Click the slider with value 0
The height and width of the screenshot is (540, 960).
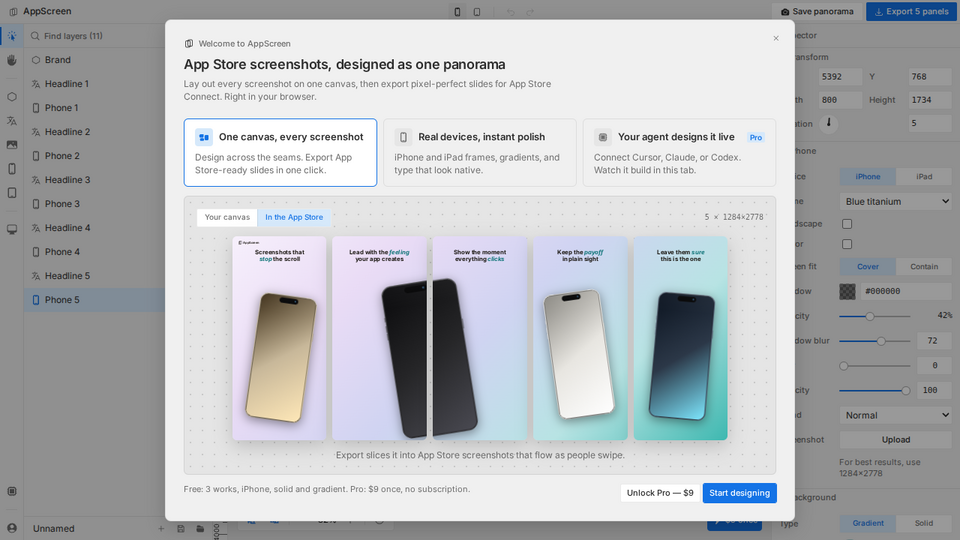(874, 366)
